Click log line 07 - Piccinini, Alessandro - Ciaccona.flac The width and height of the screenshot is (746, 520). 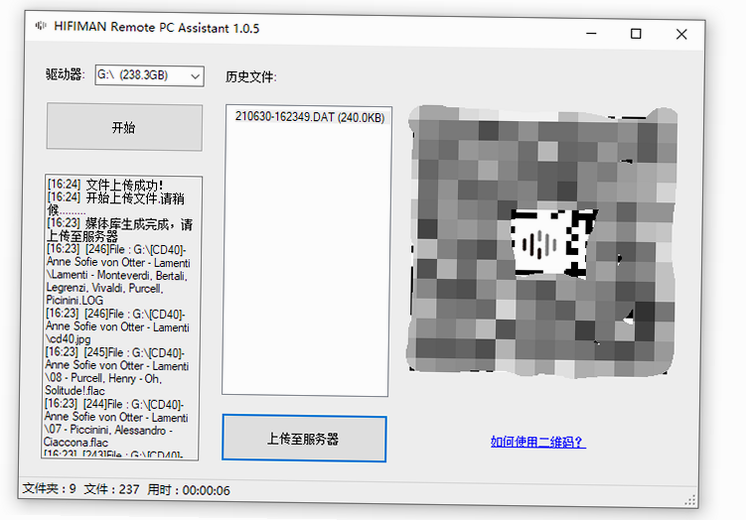(x=116, y=423)
